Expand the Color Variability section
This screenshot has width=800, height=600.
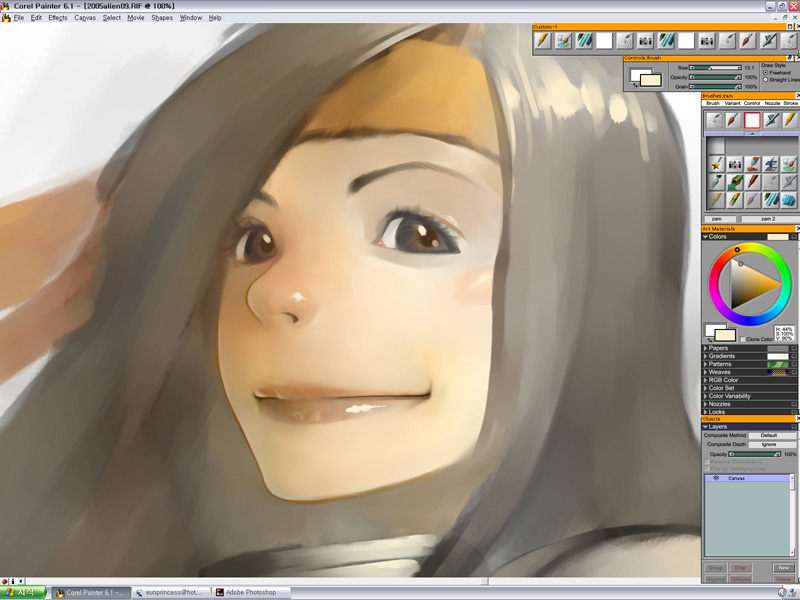[x=706, y=396]
